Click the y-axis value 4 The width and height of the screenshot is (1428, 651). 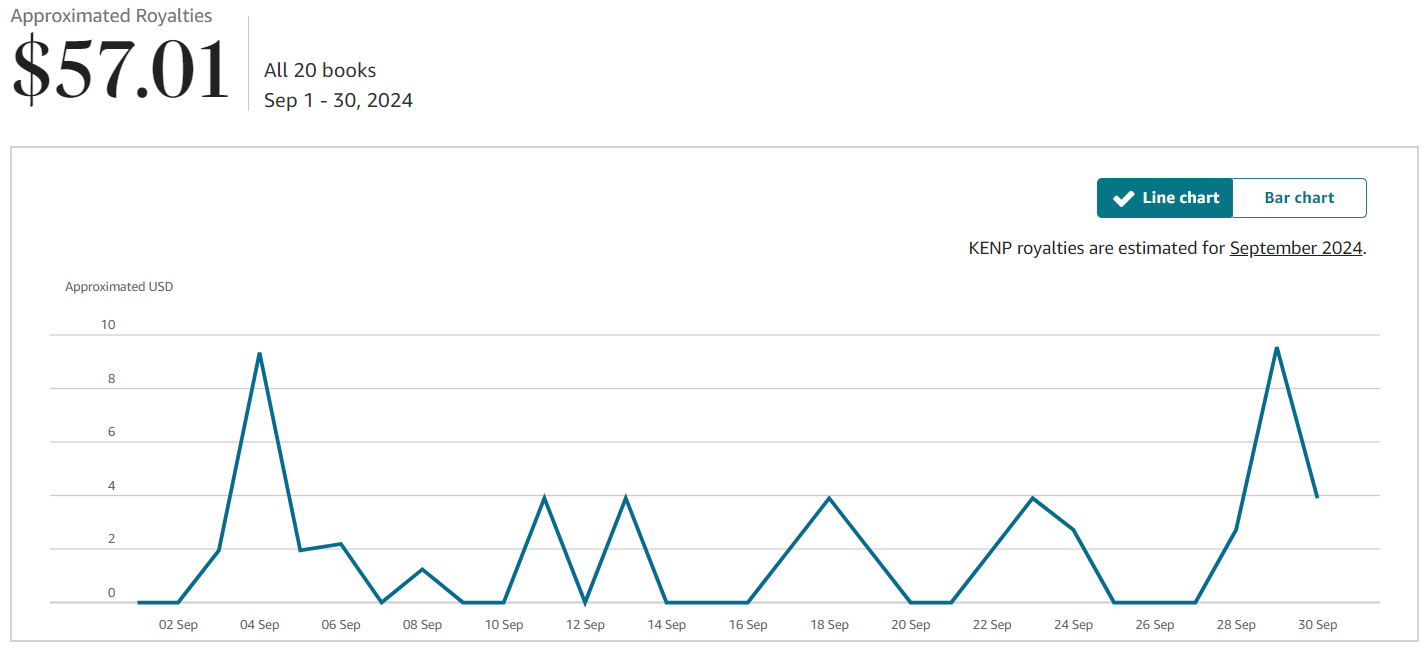click(112, 486)
